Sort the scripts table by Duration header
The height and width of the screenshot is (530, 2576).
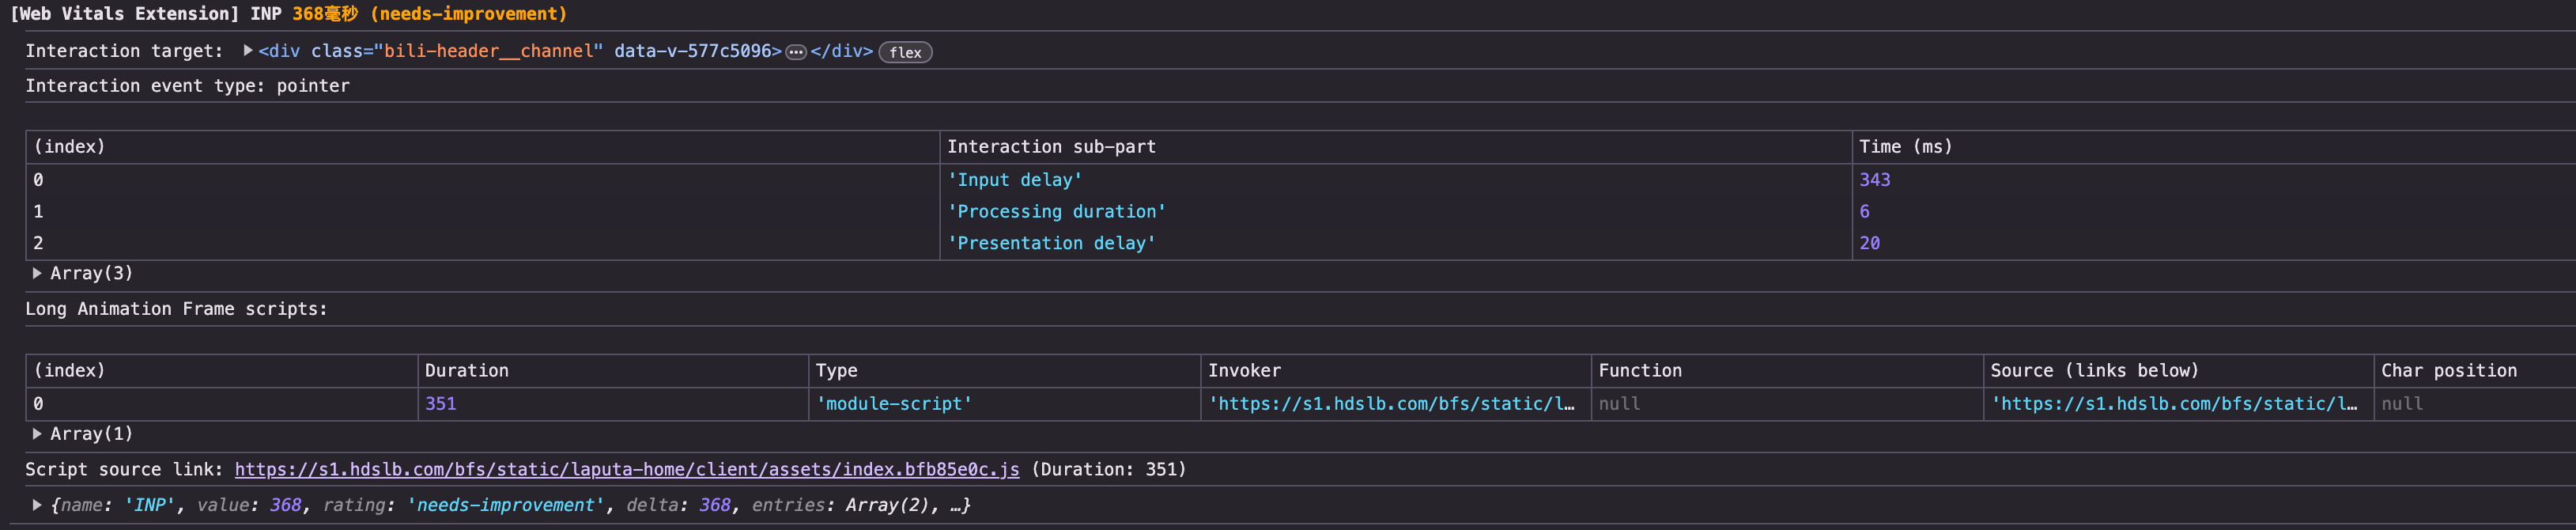pyautogui.click(x=466, y=370)
